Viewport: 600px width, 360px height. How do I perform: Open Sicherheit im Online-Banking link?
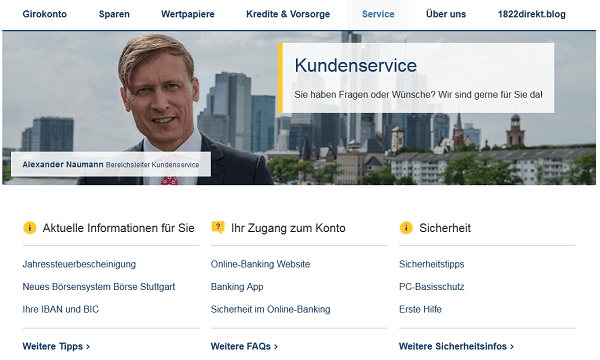point(270,309)
